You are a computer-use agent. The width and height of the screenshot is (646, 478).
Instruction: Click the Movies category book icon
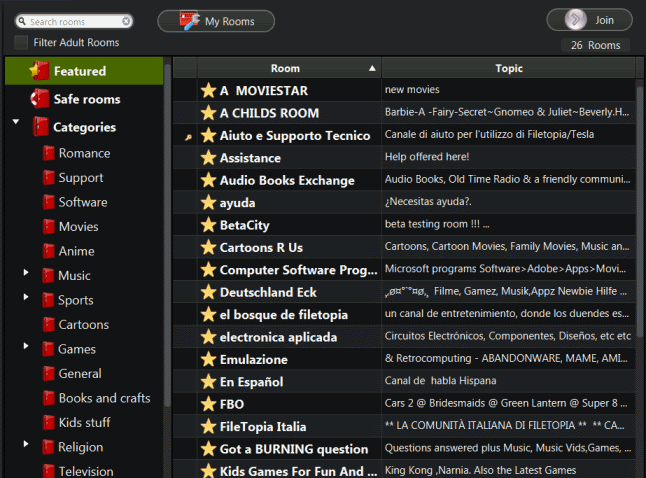[49, 227]
